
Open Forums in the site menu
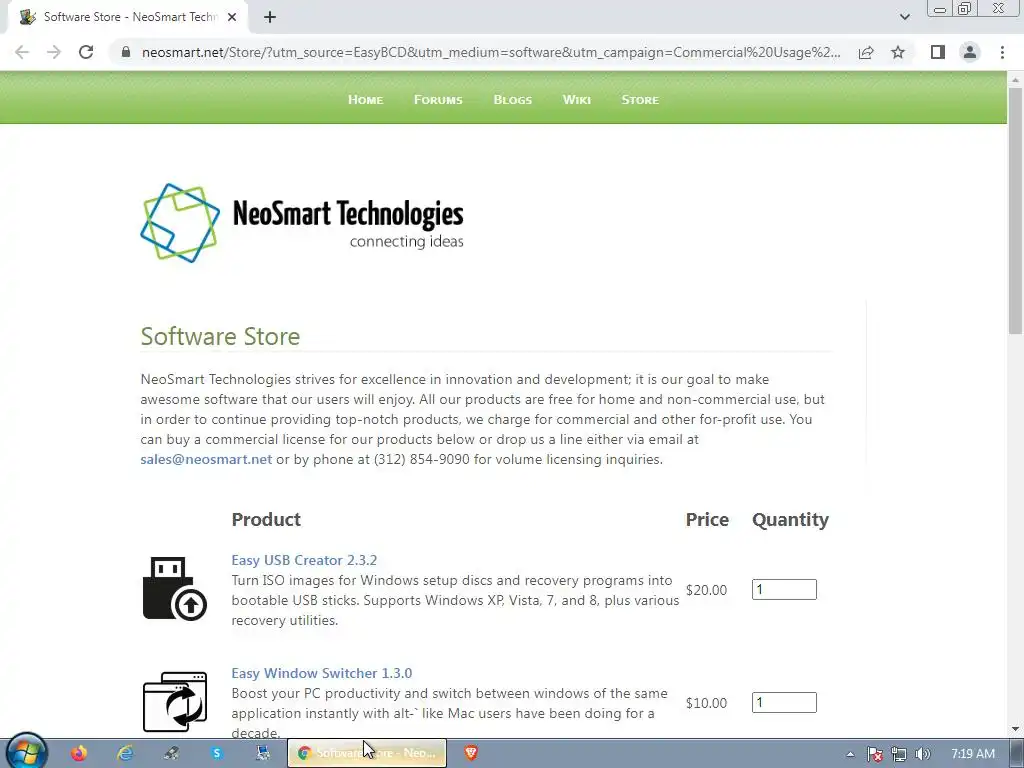438,100
